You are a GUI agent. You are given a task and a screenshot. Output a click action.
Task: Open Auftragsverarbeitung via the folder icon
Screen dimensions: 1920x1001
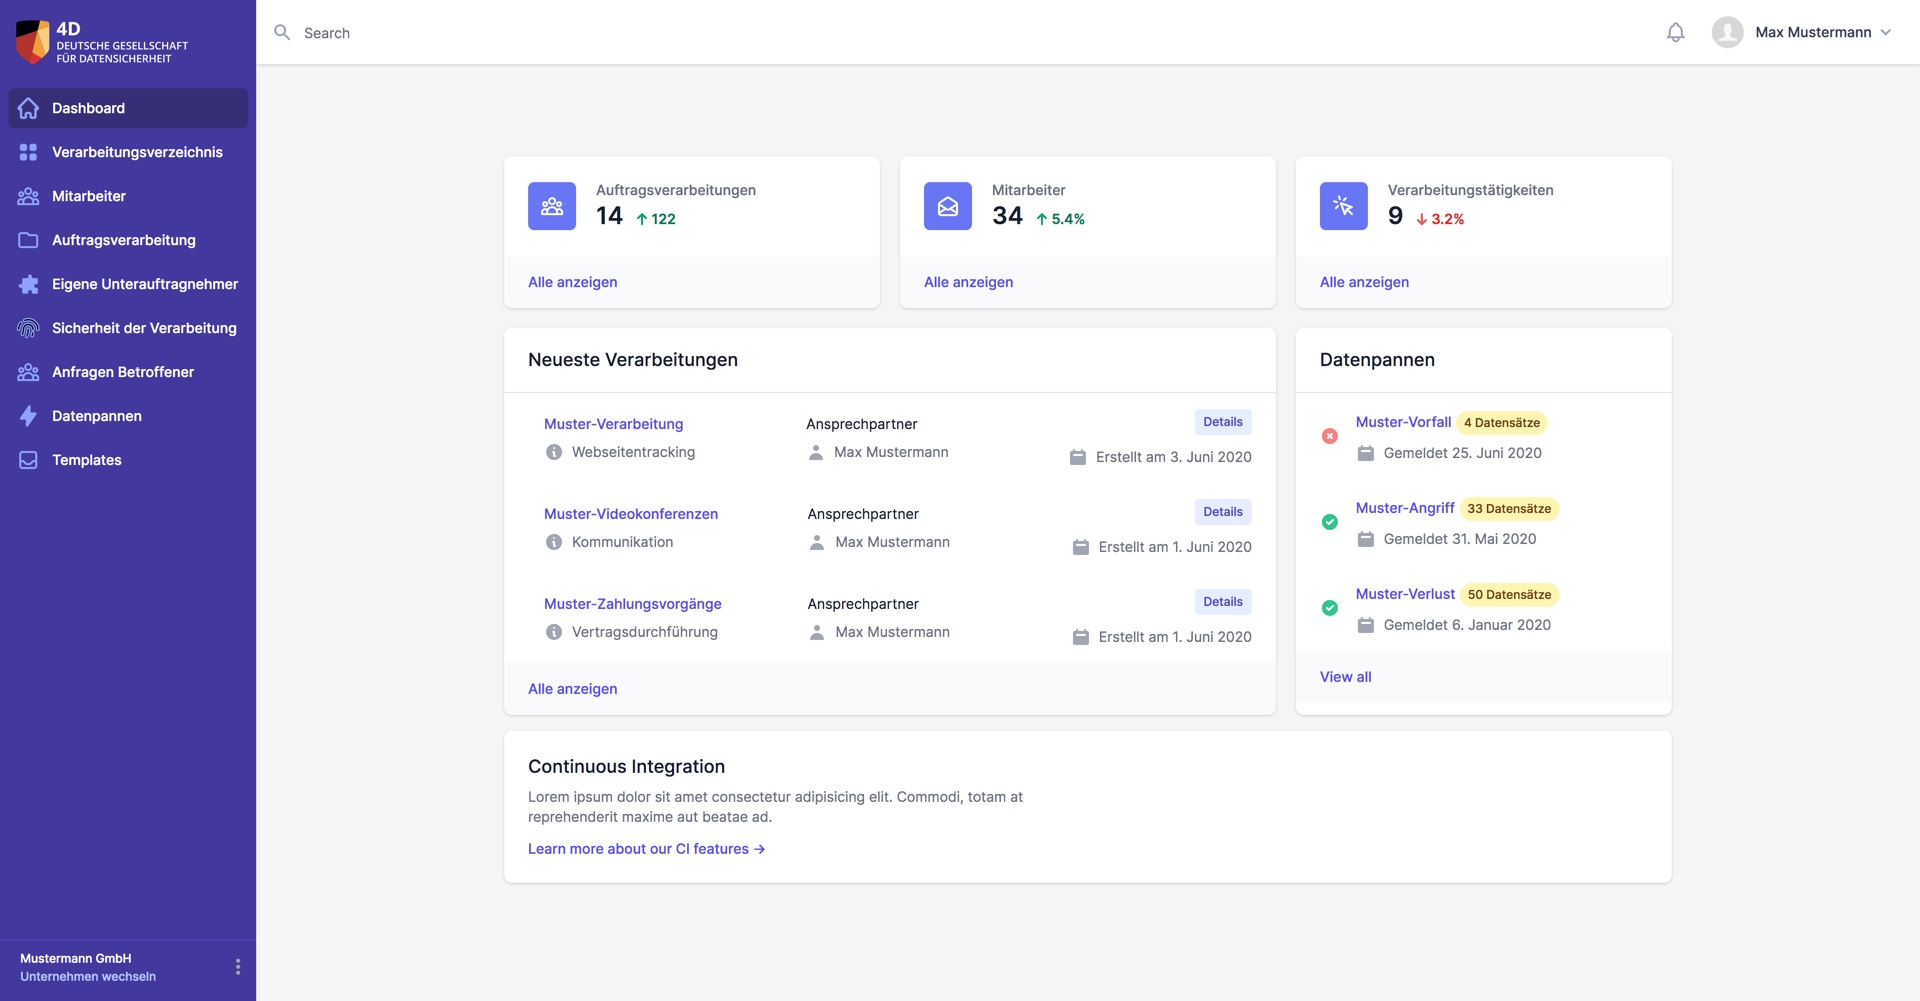[27, 240]
